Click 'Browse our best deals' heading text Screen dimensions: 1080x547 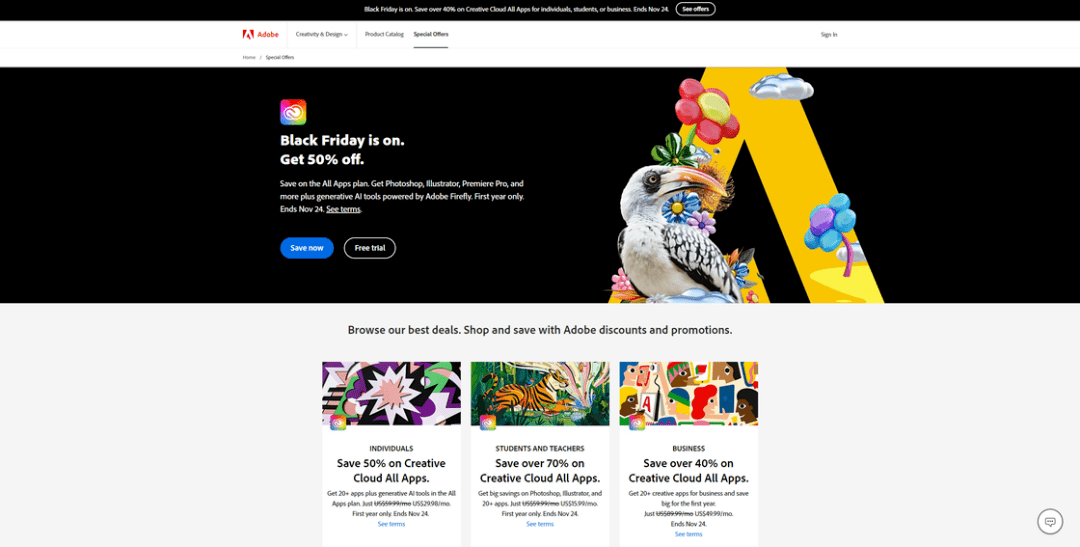(540, 330)
